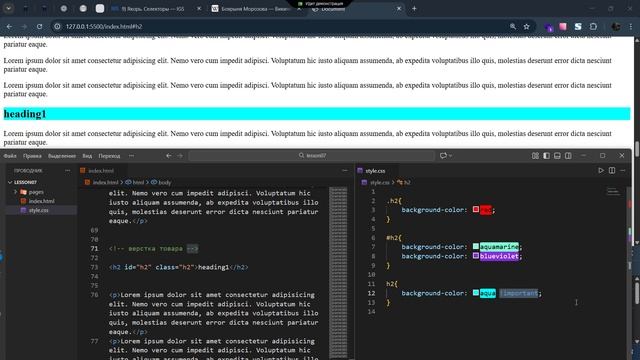Click the html breadcrumb in index.html
Screen dimensions: 640x360
click(x=138, y=182)
